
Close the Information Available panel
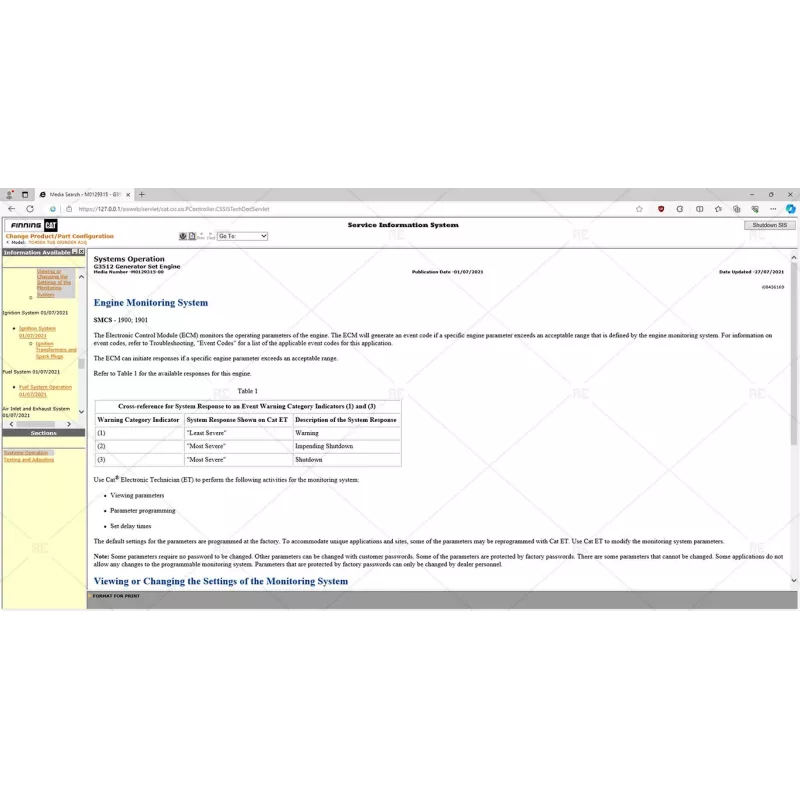click(82, 252)
